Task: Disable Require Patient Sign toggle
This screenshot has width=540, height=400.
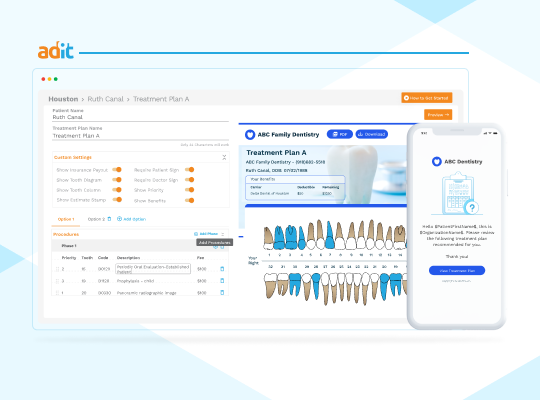Action: [x=189, y=170]
